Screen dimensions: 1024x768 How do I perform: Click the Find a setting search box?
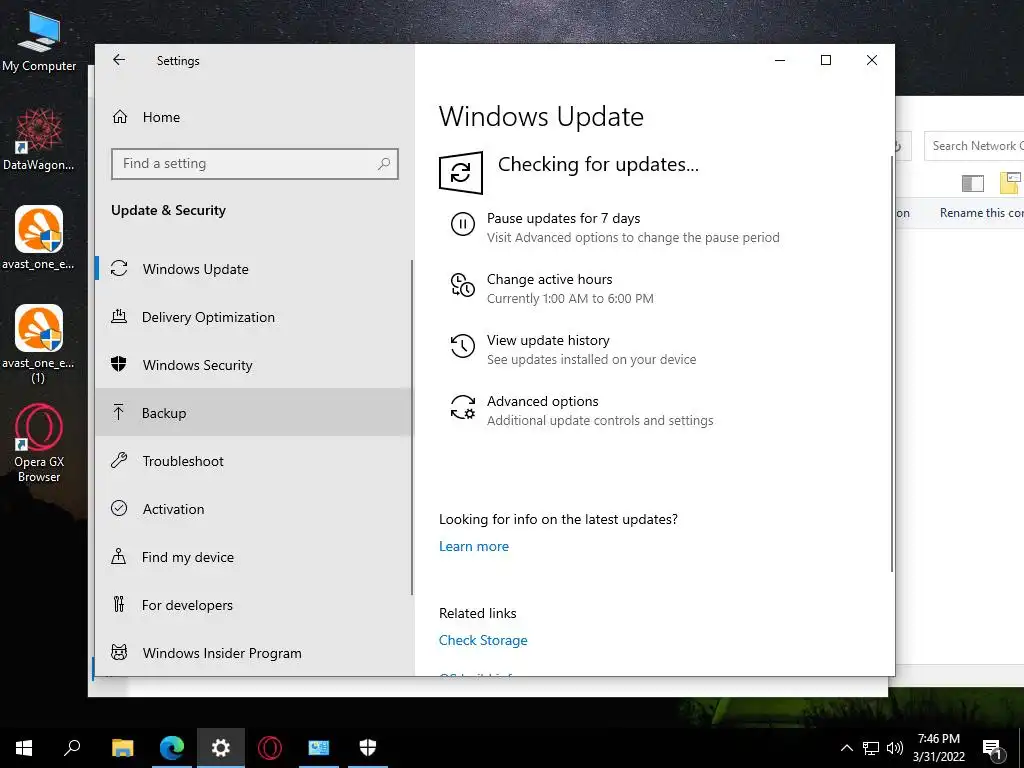click(255, 163)
